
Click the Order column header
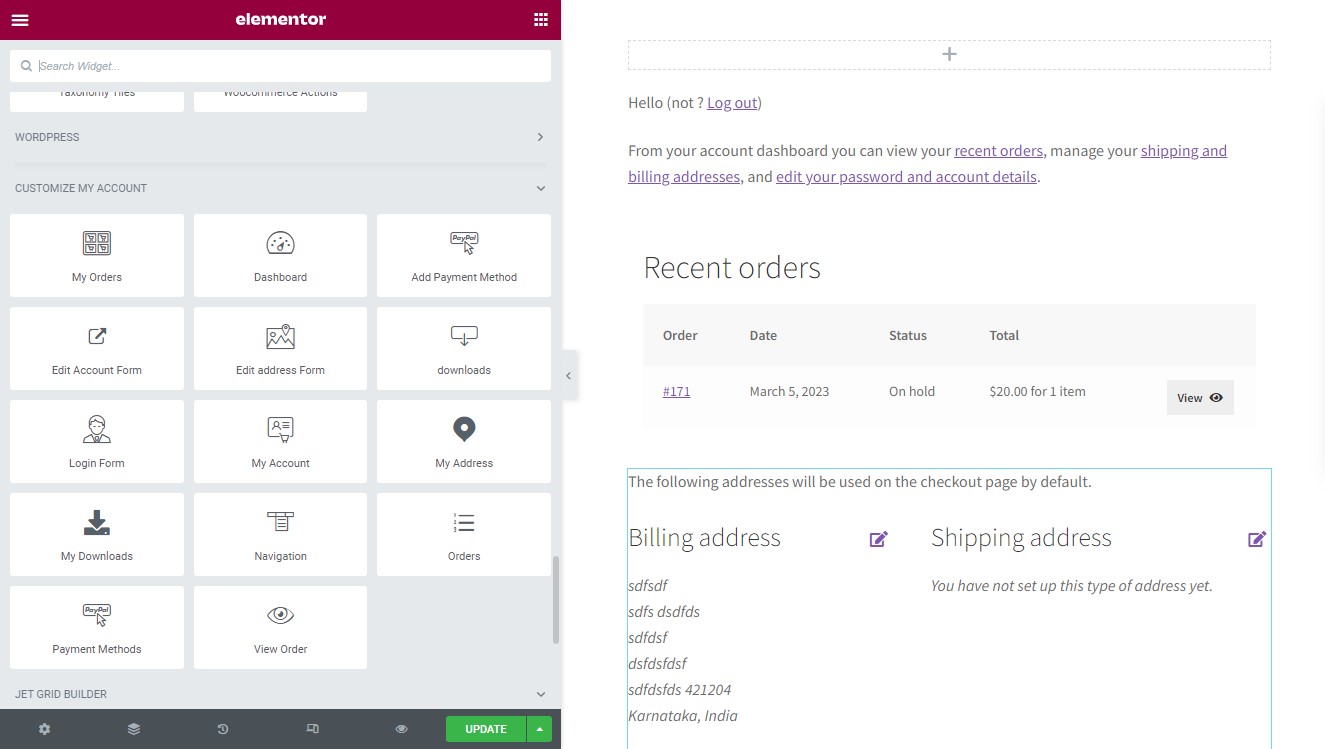coord(680,335)
